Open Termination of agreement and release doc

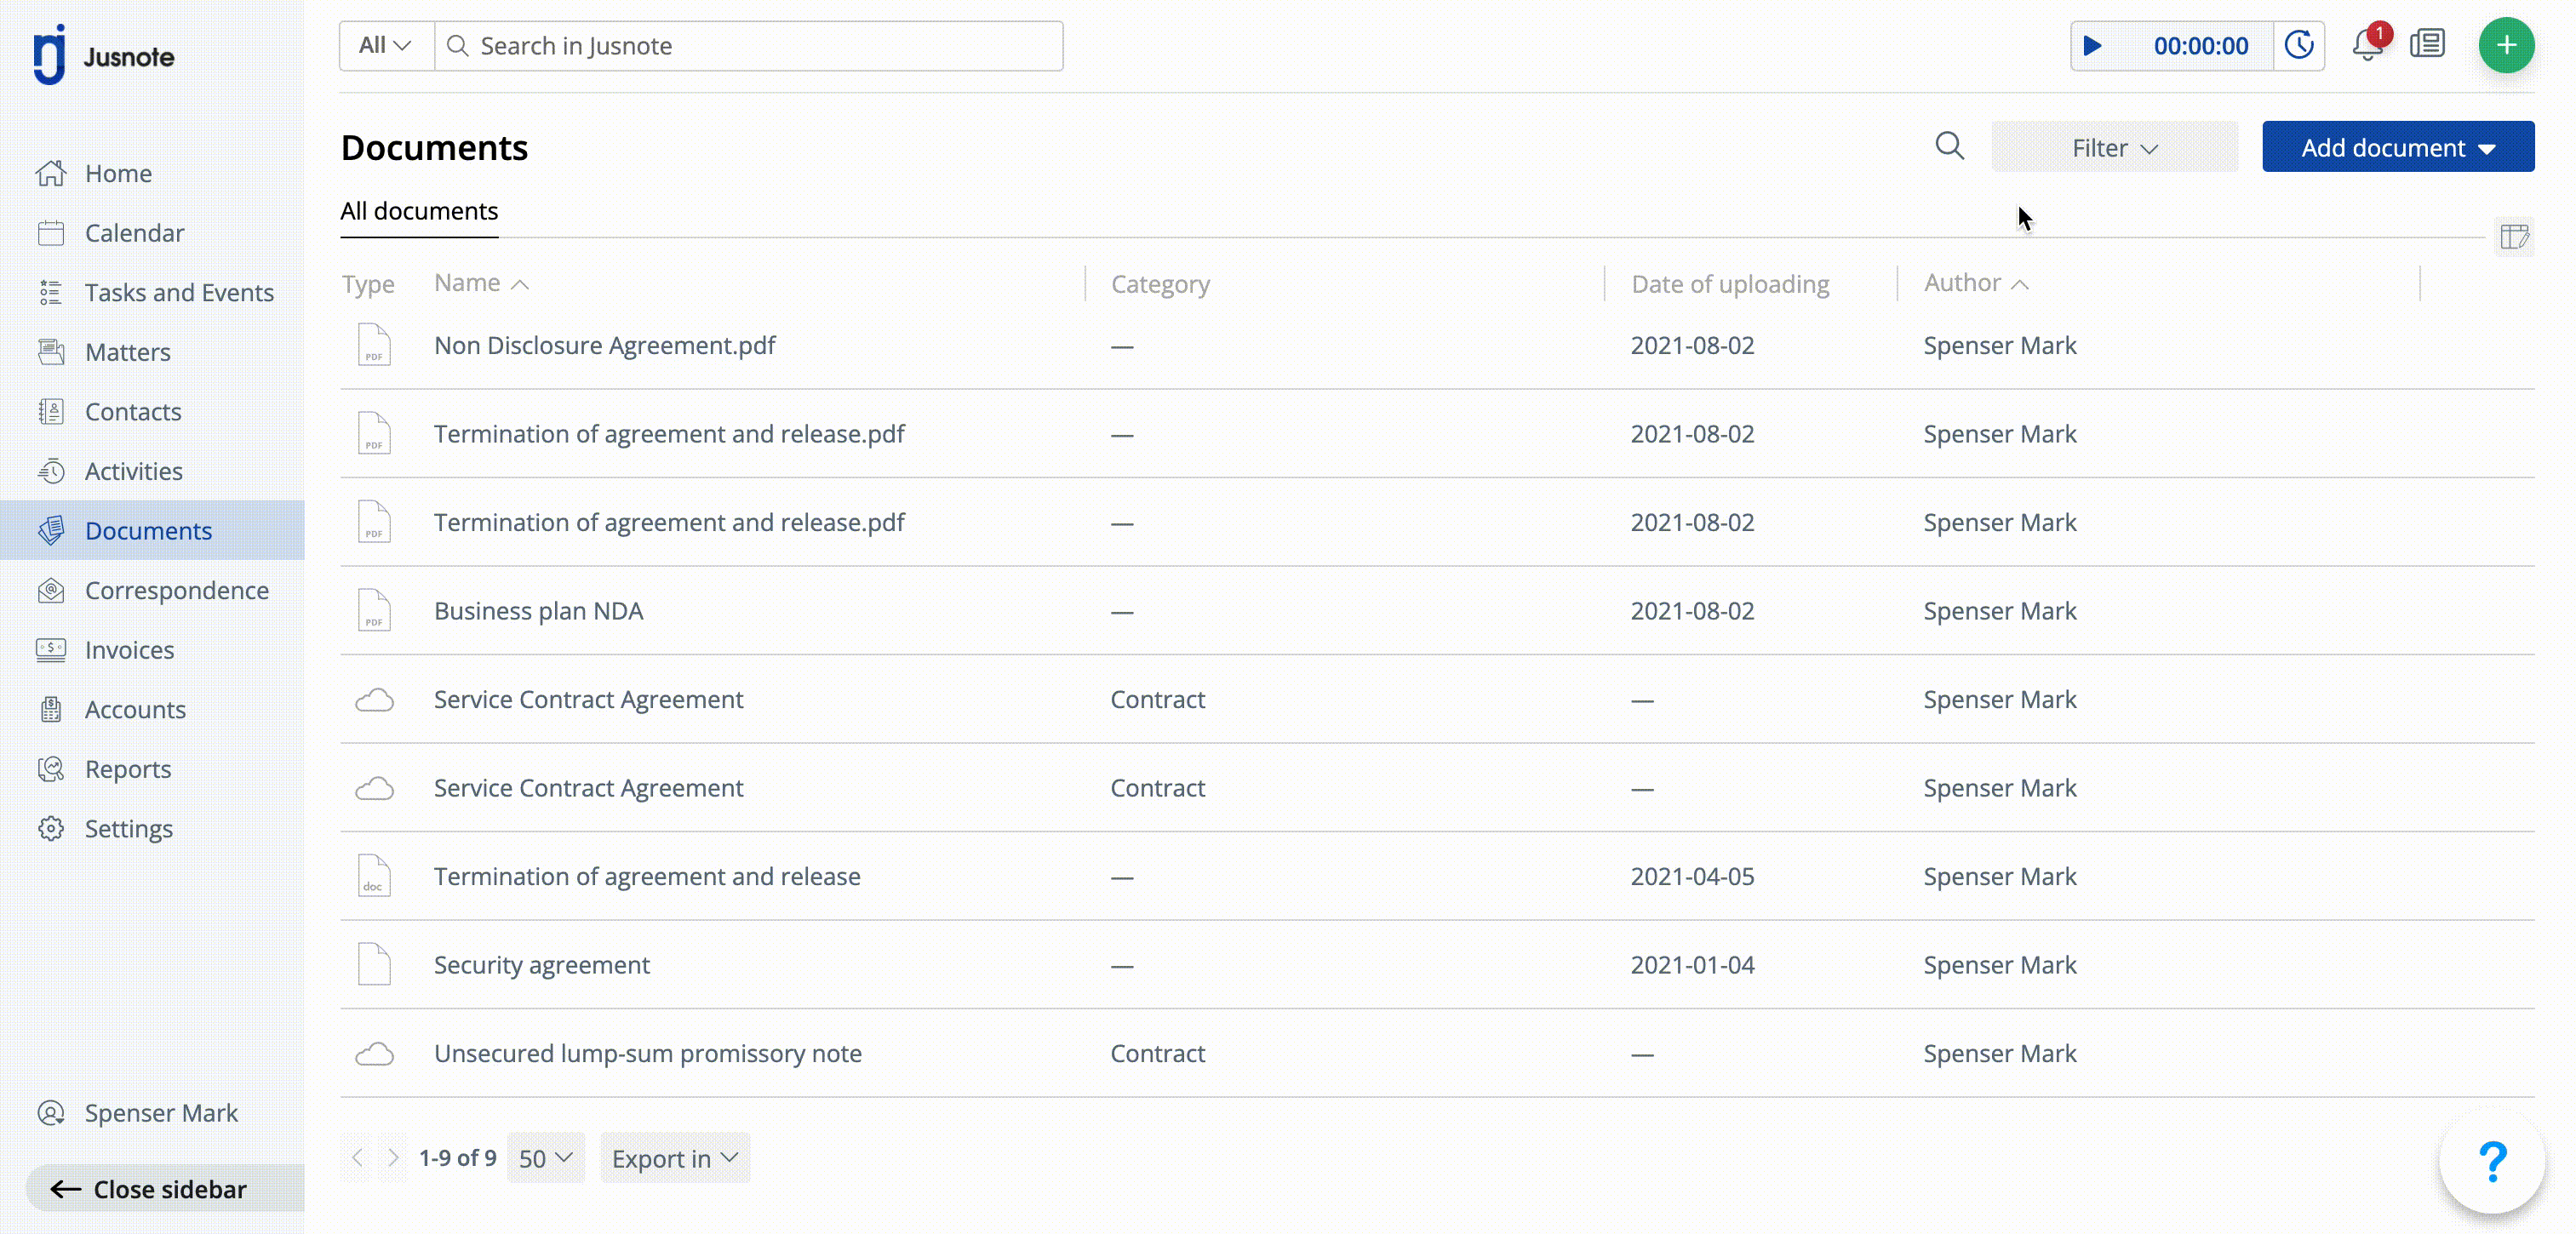pos(647,876)
